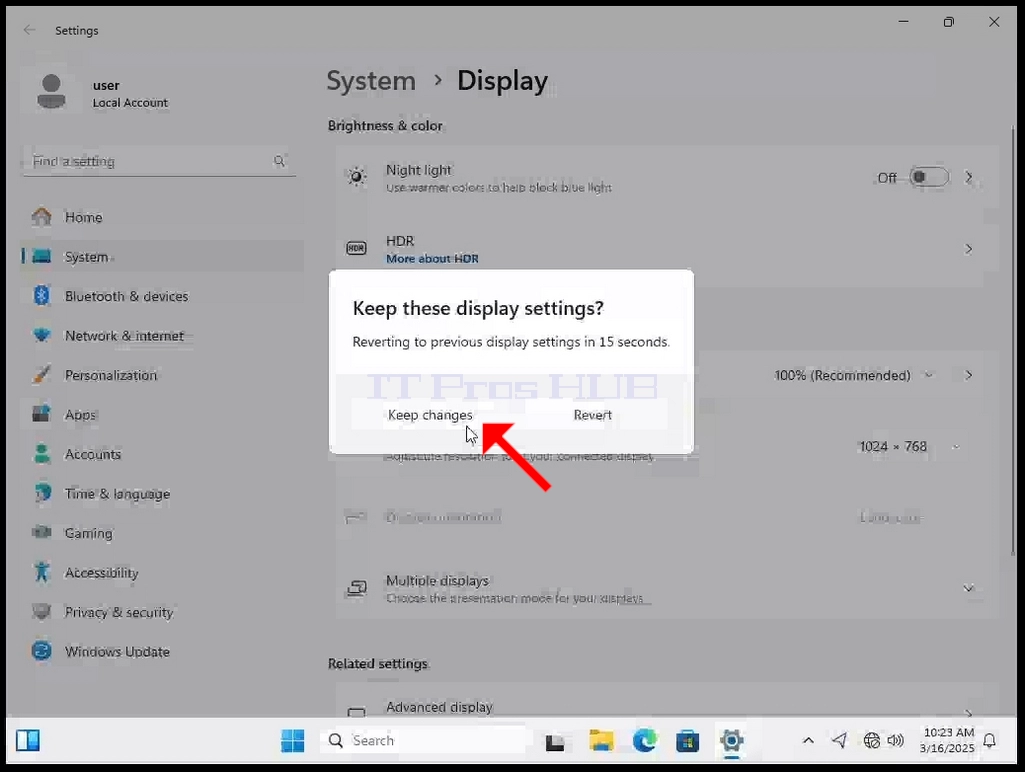Click the location arrow tray icon
Image resolution: width=1025 pixels, height=772 pixels.
(839, 740)
